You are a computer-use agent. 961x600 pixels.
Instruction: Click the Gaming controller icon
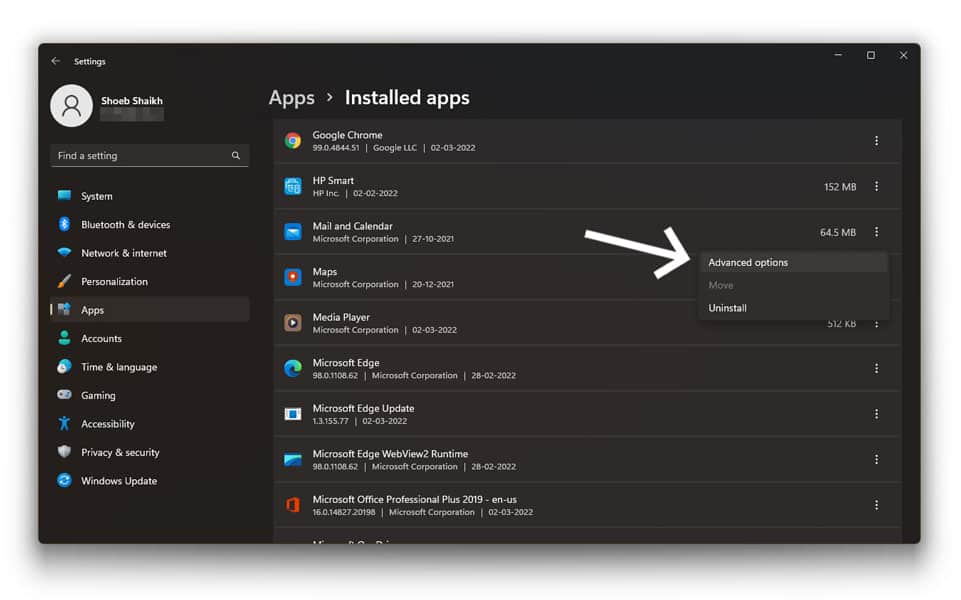pyautogui.click(x=64, y=395)
